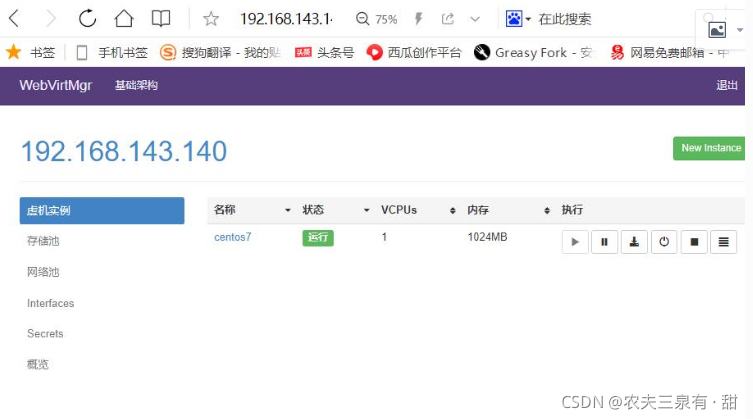The image size is (753, 419).
Task: Open the 概览 sidebar item
Action: [38, 364]
